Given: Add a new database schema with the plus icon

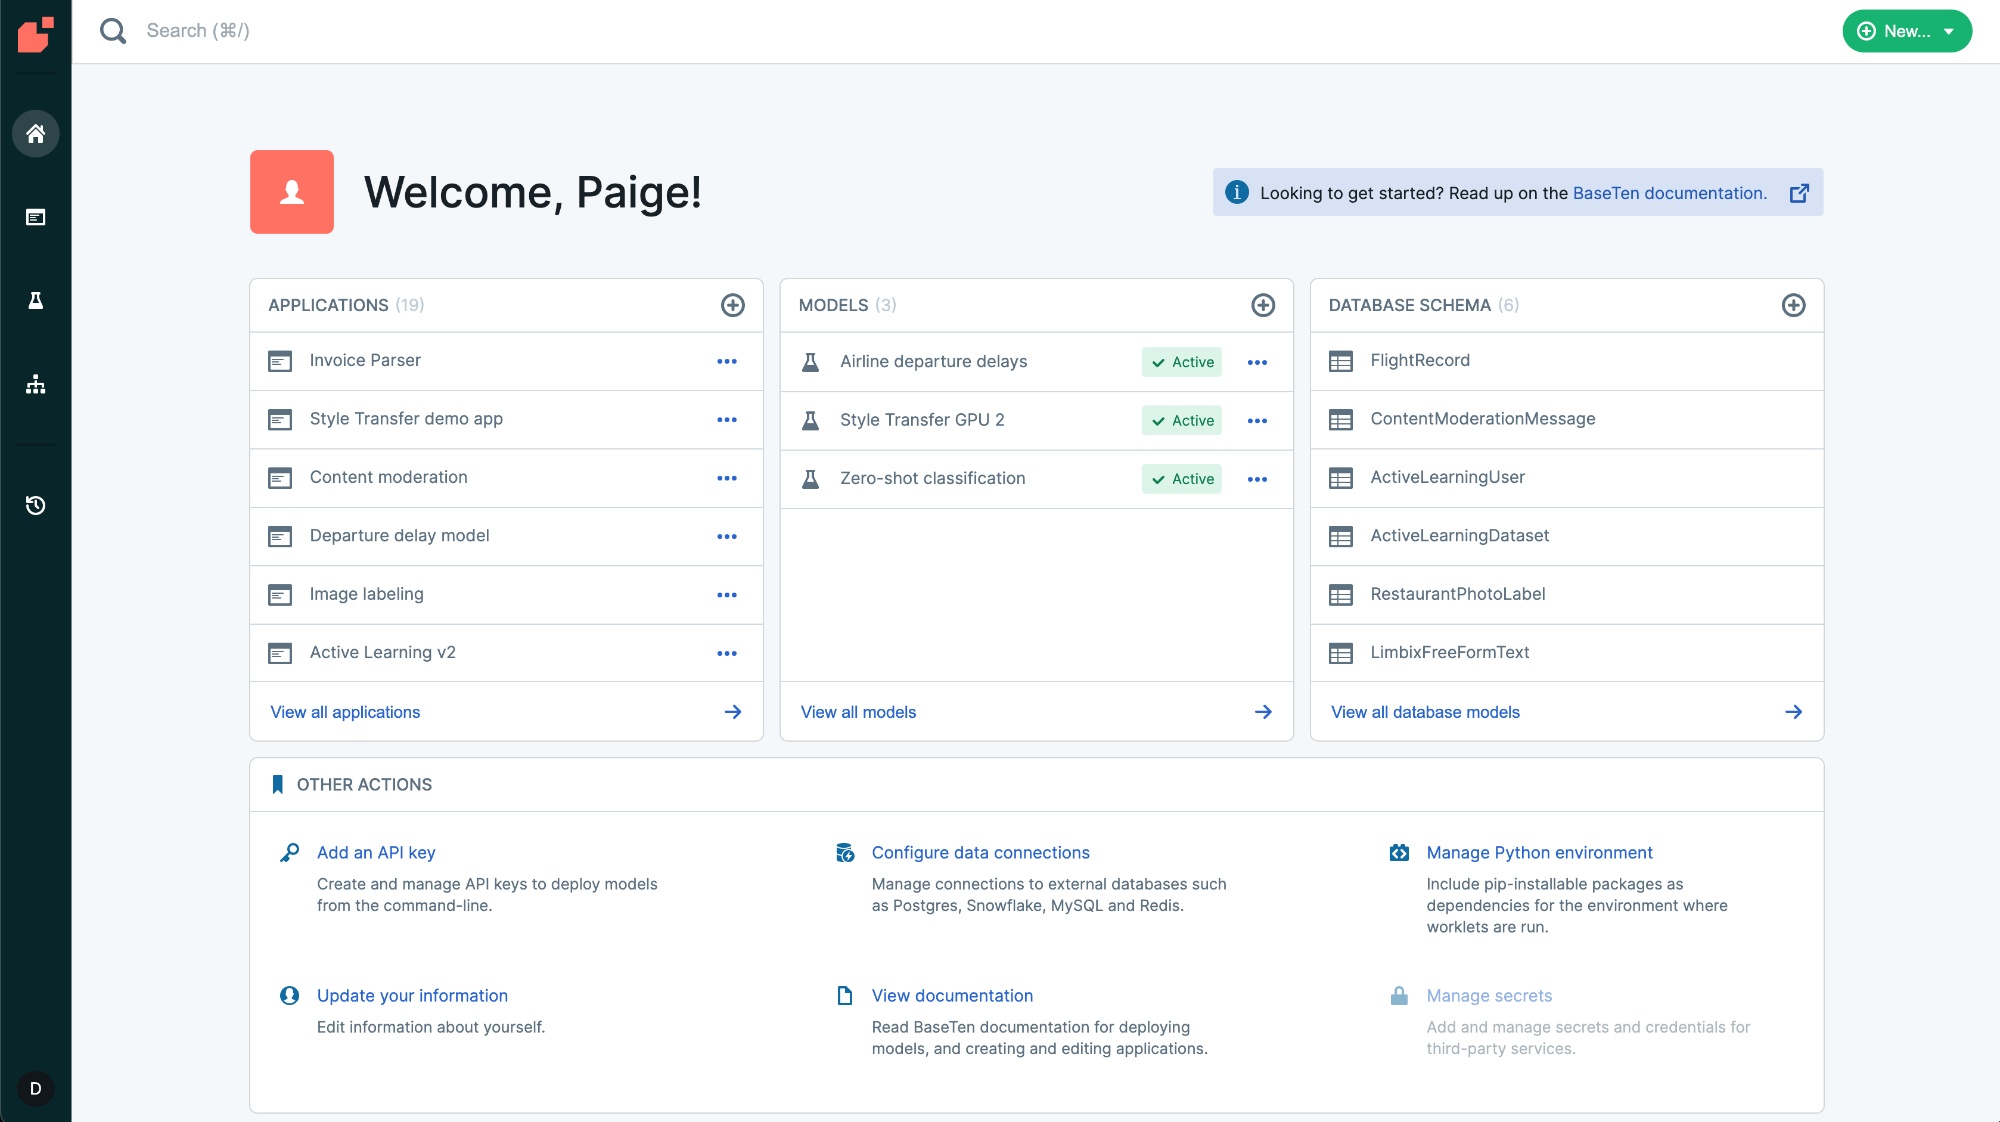Looking at the screenshot, I should [1793, 305].
